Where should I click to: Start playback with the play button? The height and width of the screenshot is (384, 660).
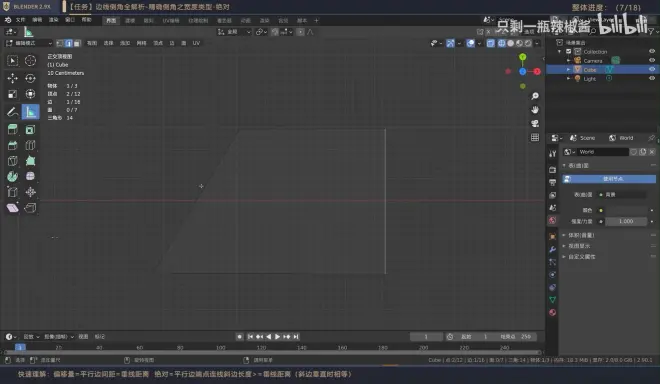(277, 336)
